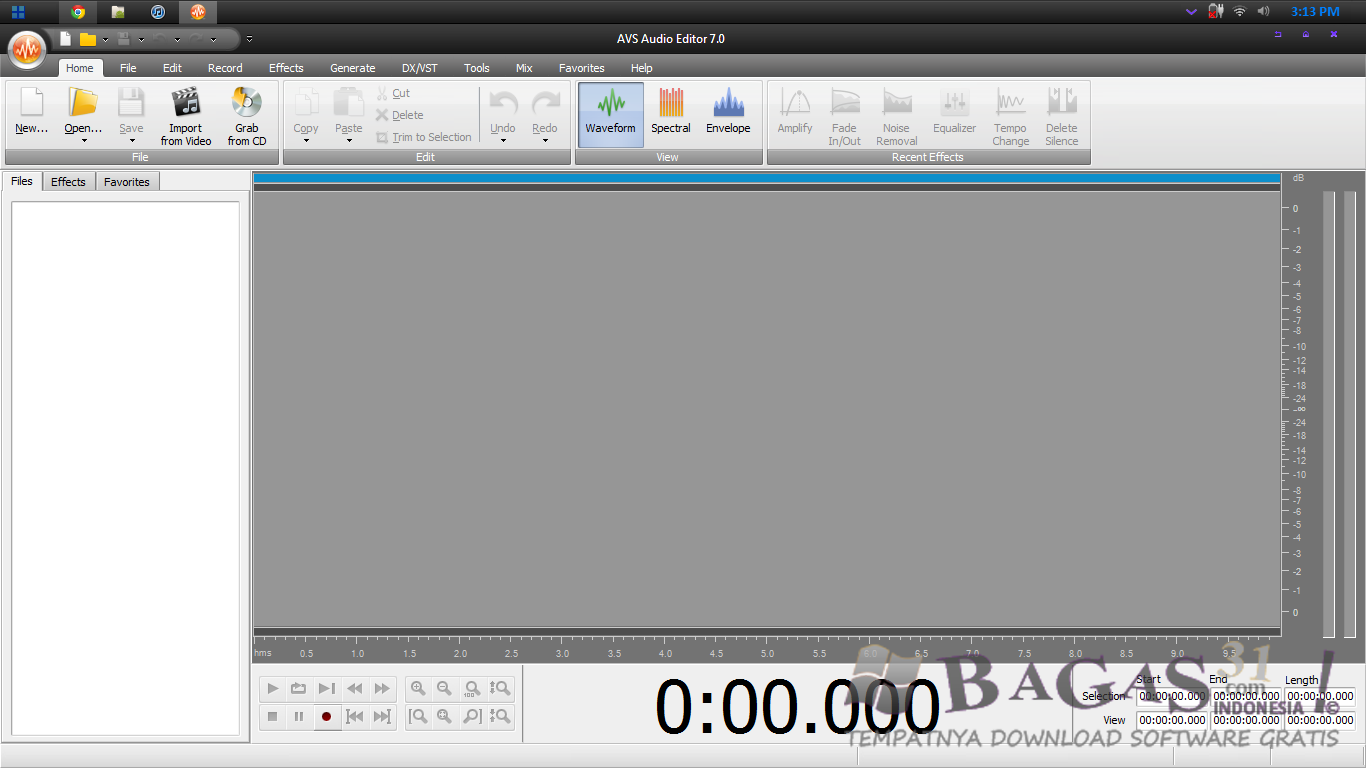Click the Windows Start button
This screenshot has height=768, width=1366.
(x=18, y=12)
